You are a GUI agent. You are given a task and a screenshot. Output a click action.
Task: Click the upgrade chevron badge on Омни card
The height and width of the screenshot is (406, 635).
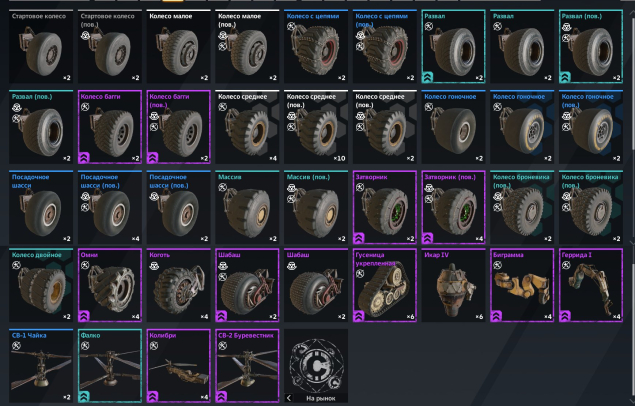coord(84,316)
